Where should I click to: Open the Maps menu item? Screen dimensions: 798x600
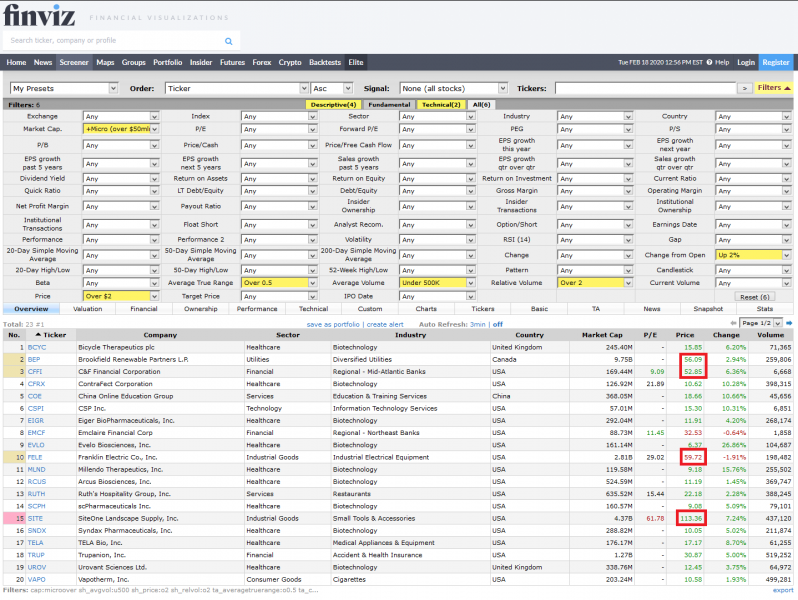coord(105,62)
